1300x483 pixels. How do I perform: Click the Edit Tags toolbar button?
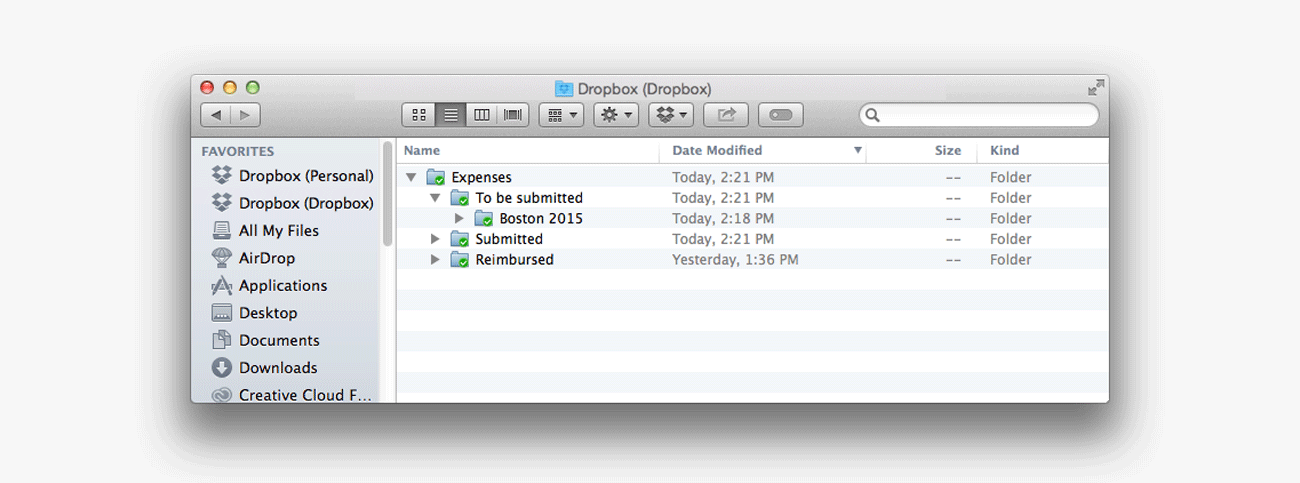coord(781,115)
